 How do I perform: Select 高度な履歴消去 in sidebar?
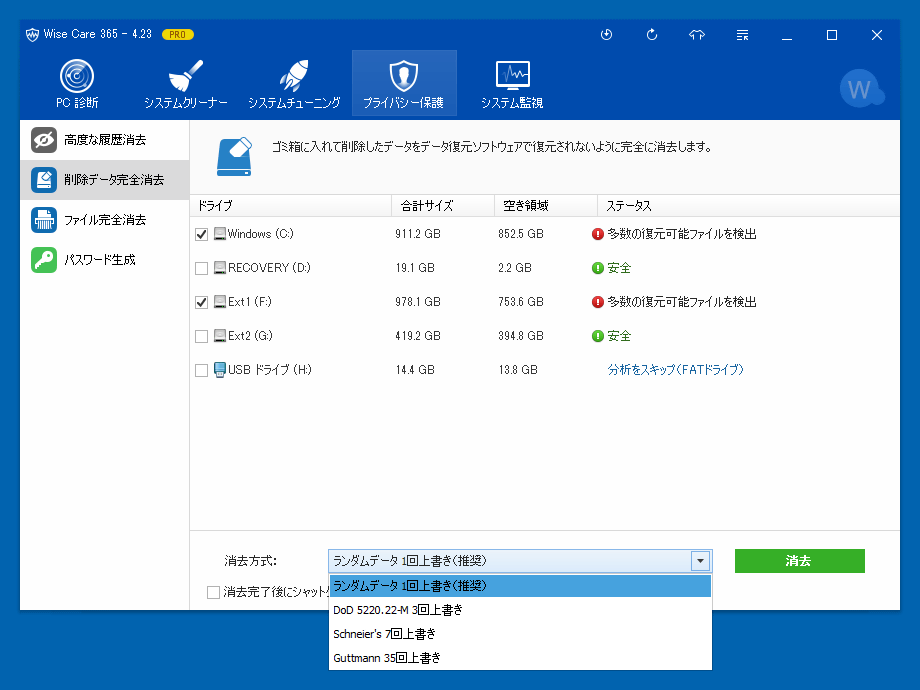tap(104, 140)
